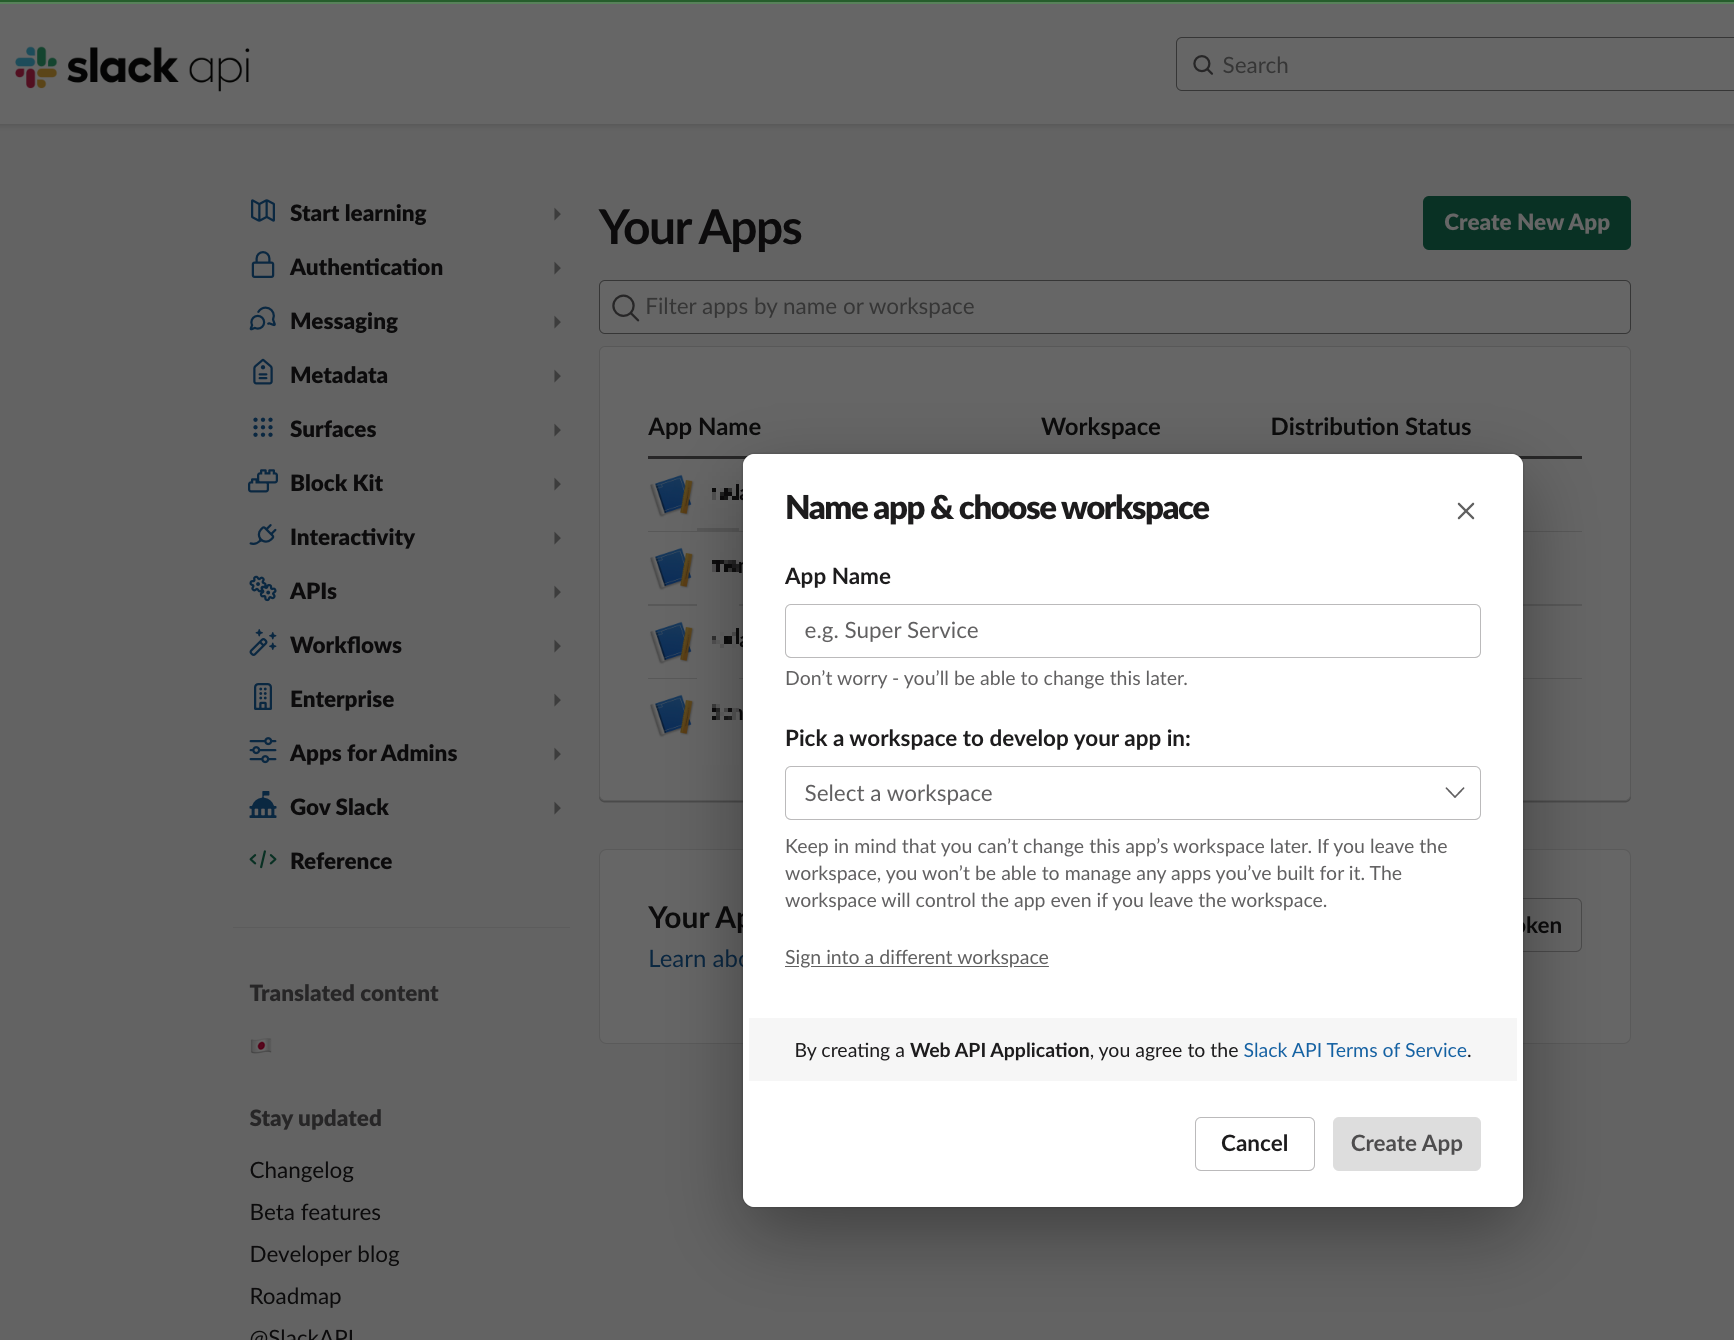Click Cancel in the dialog

point(1254,1144)
